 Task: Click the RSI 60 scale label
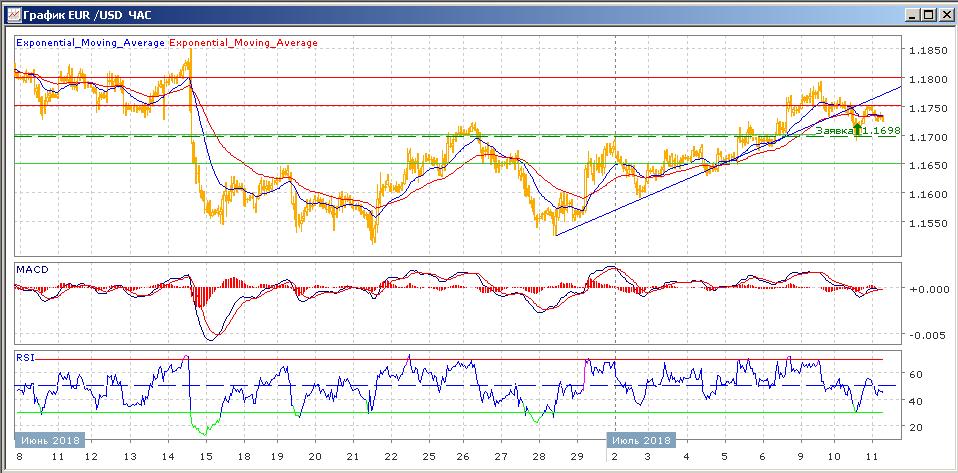coord(915,374)
